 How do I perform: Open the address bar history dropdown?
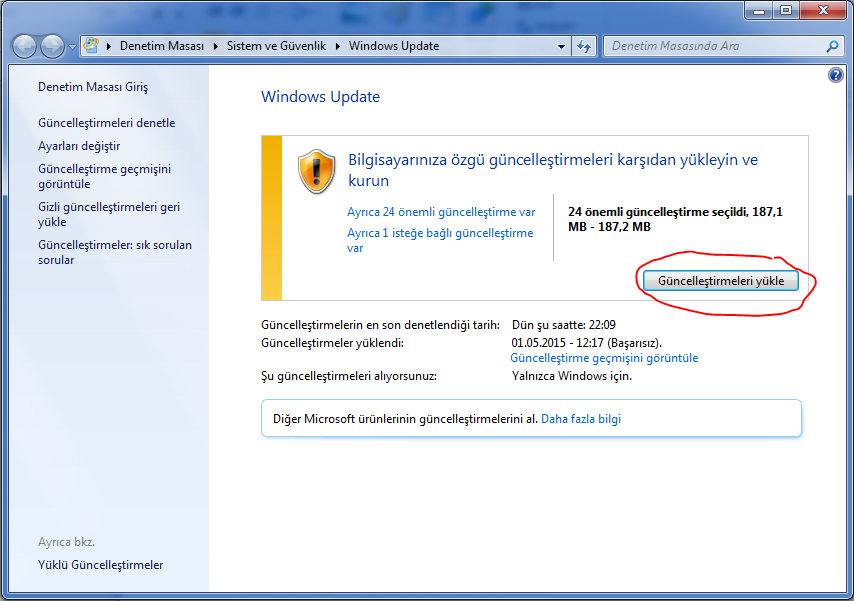click(x=561, y=46)
